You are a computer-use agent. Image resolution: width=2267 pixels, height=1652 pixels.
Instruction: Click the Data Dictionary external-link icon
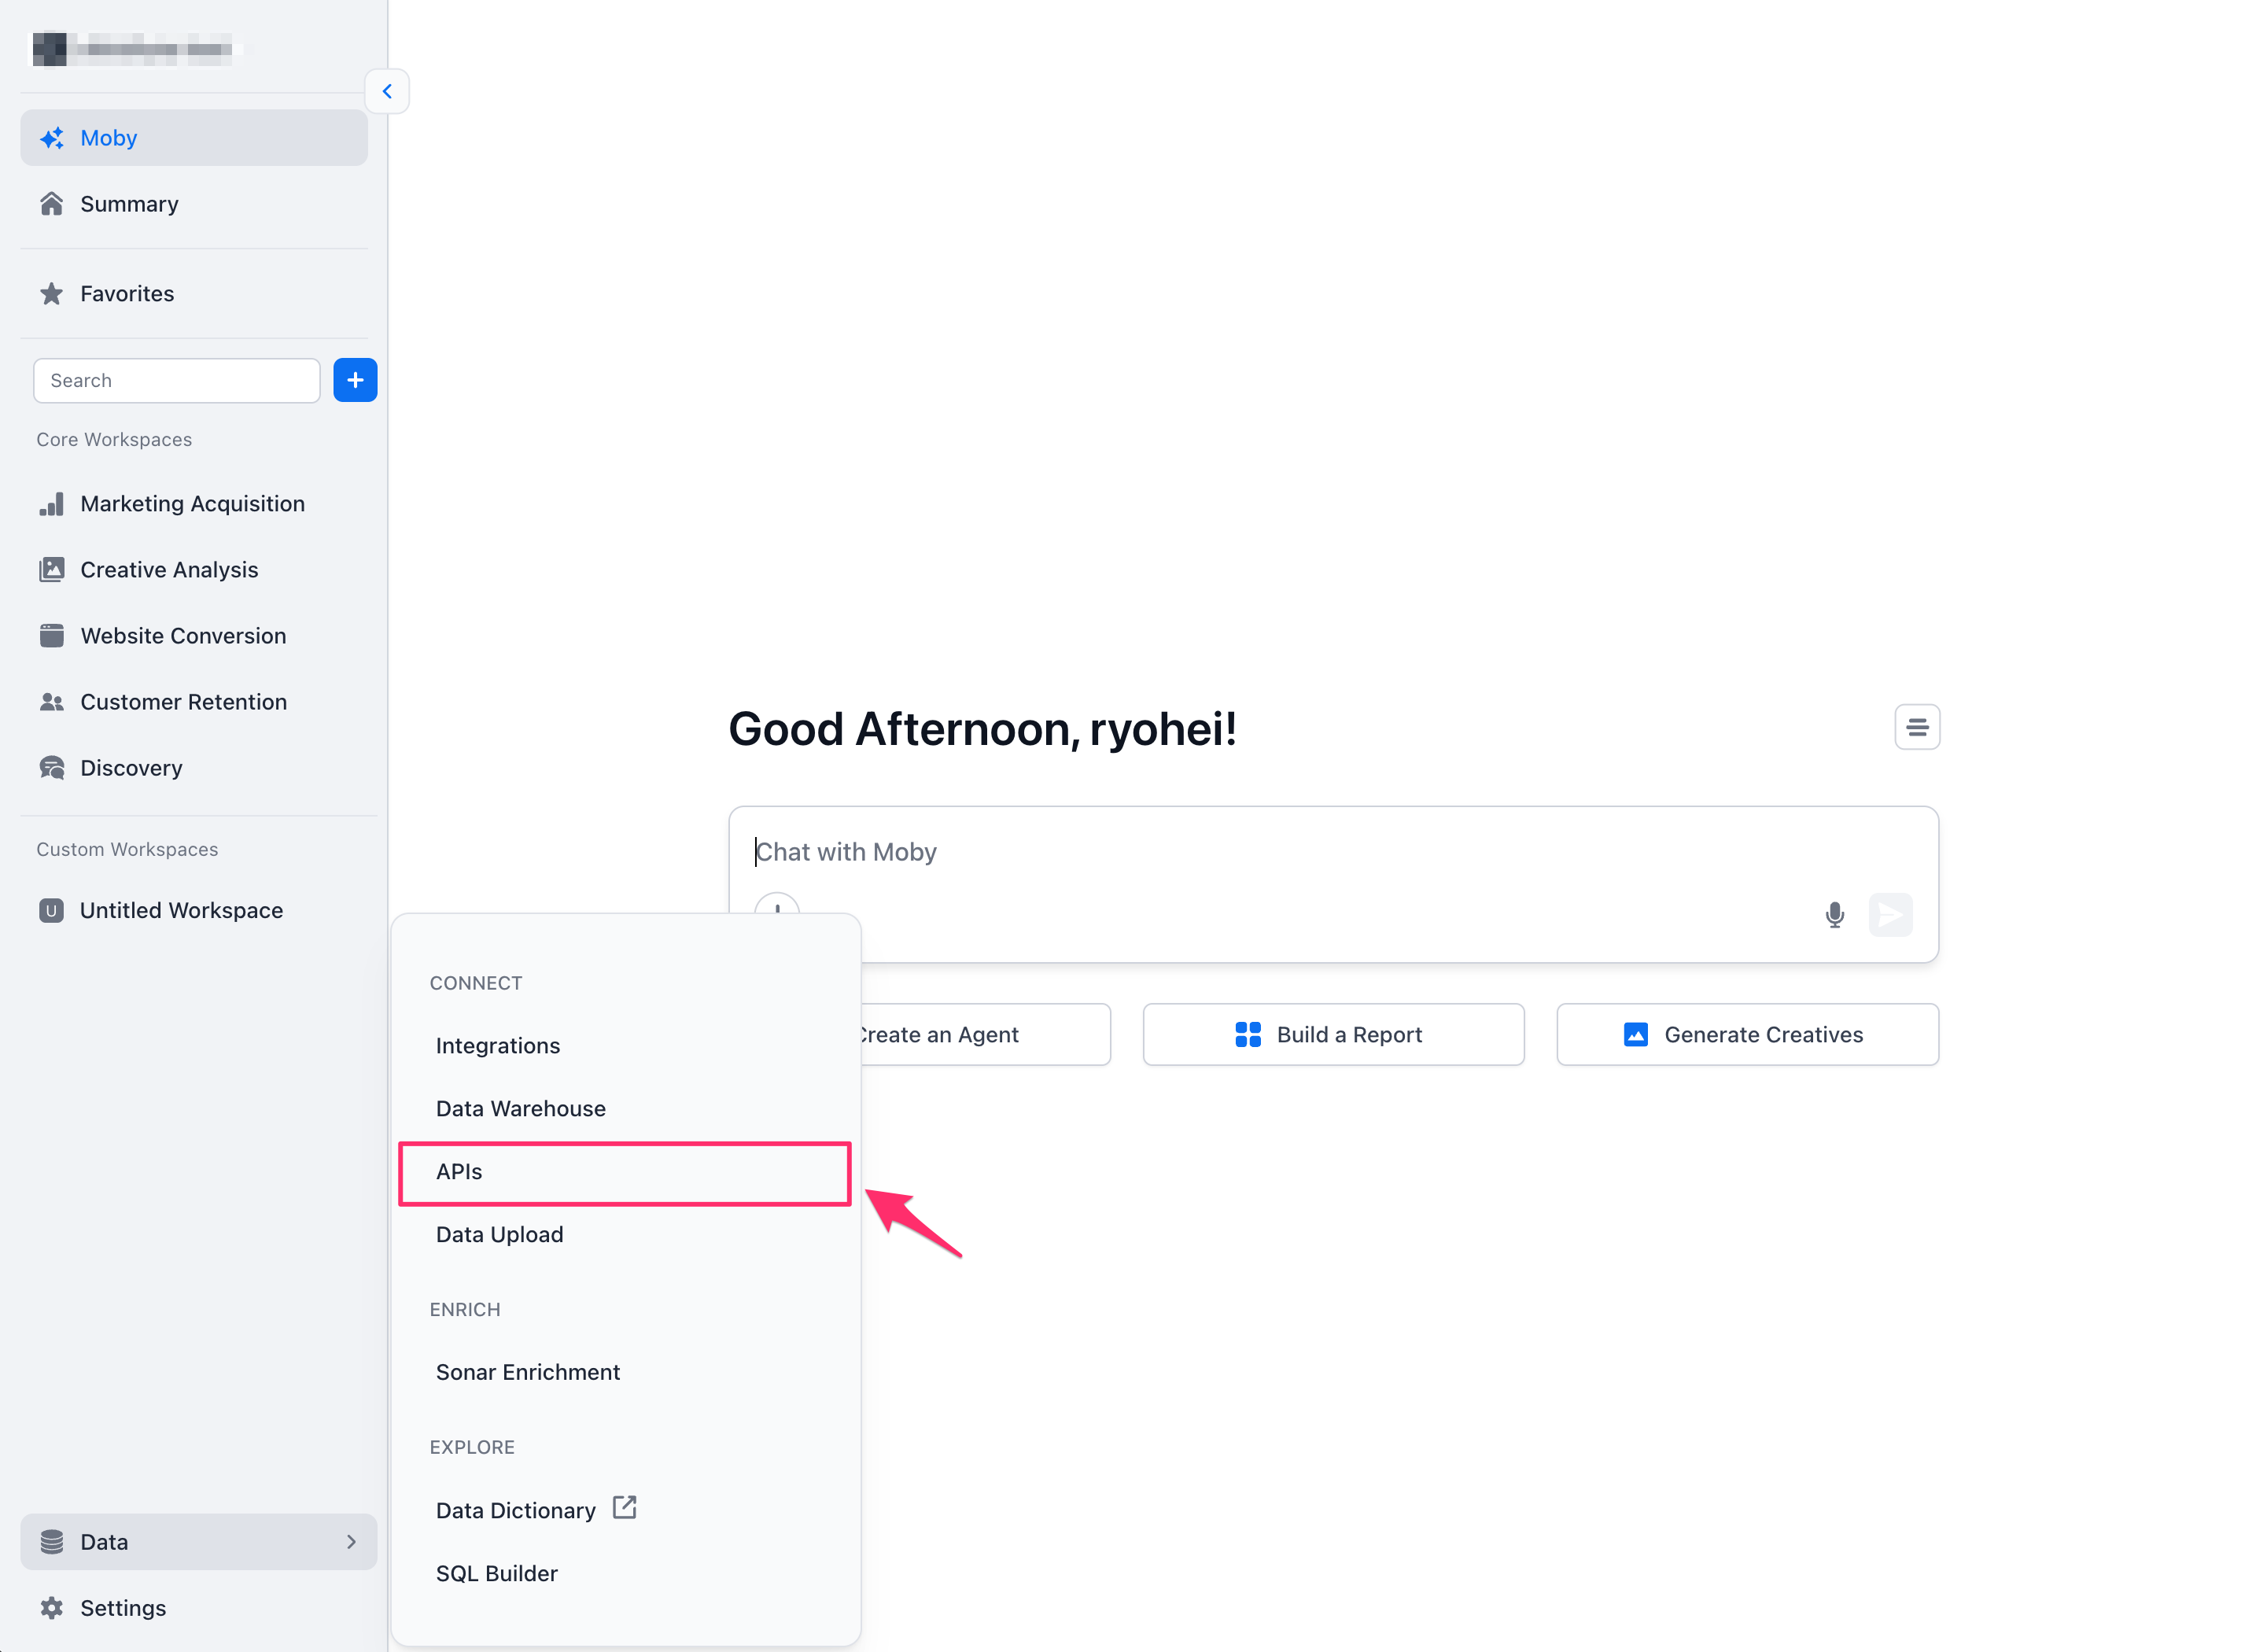pyautogui.click(x=625, y=1507)
